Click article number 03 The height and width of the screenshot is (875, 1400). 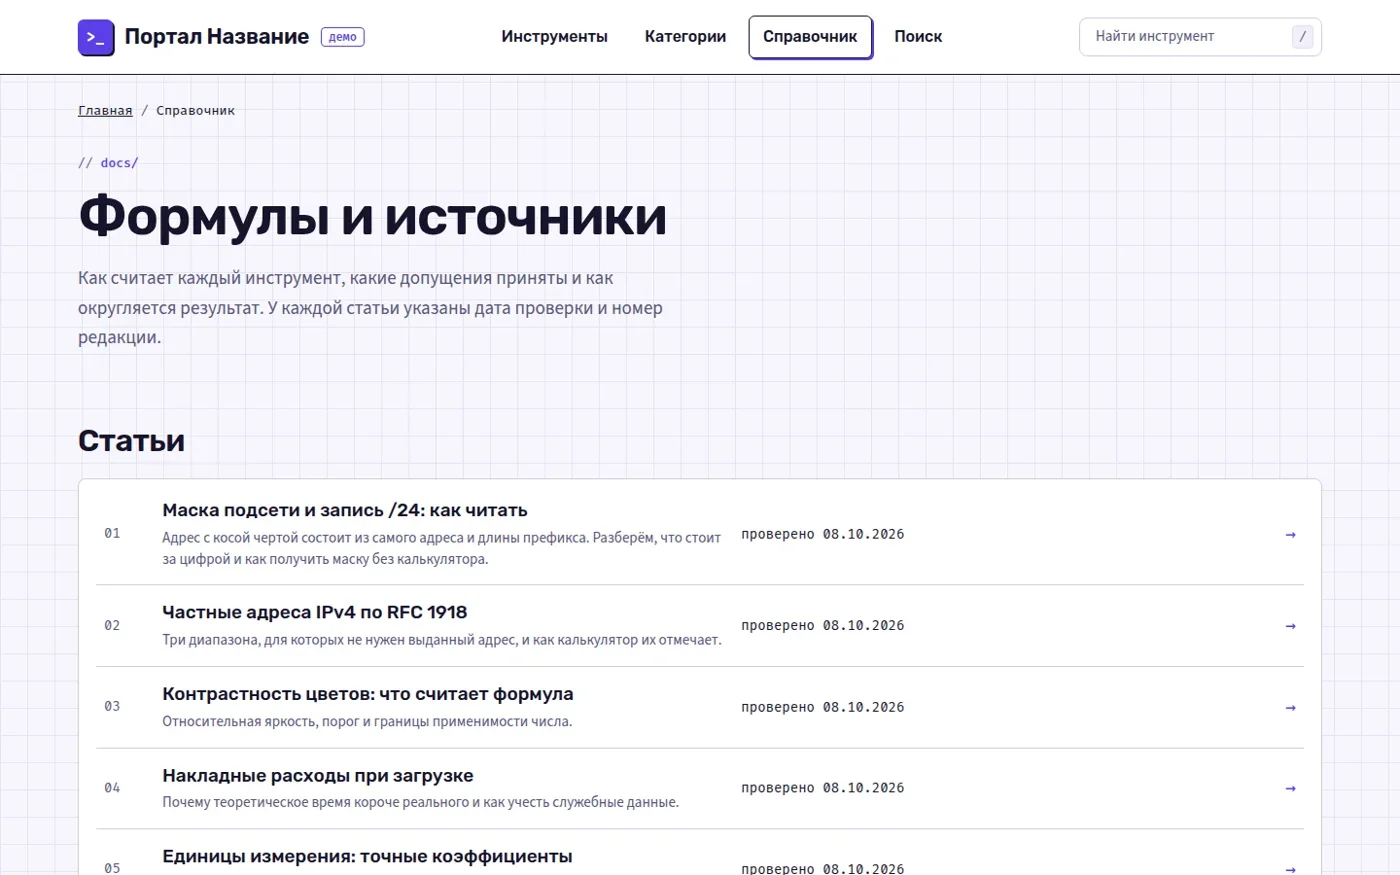point(112,707)
